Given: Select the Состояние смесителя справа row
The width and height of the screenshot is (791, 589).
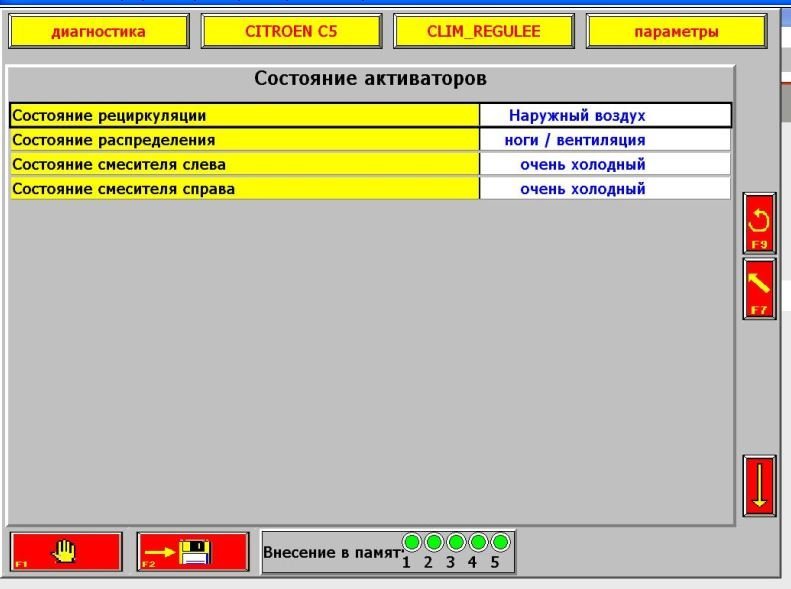Looking at the screenshot, I should click(244, 189).
